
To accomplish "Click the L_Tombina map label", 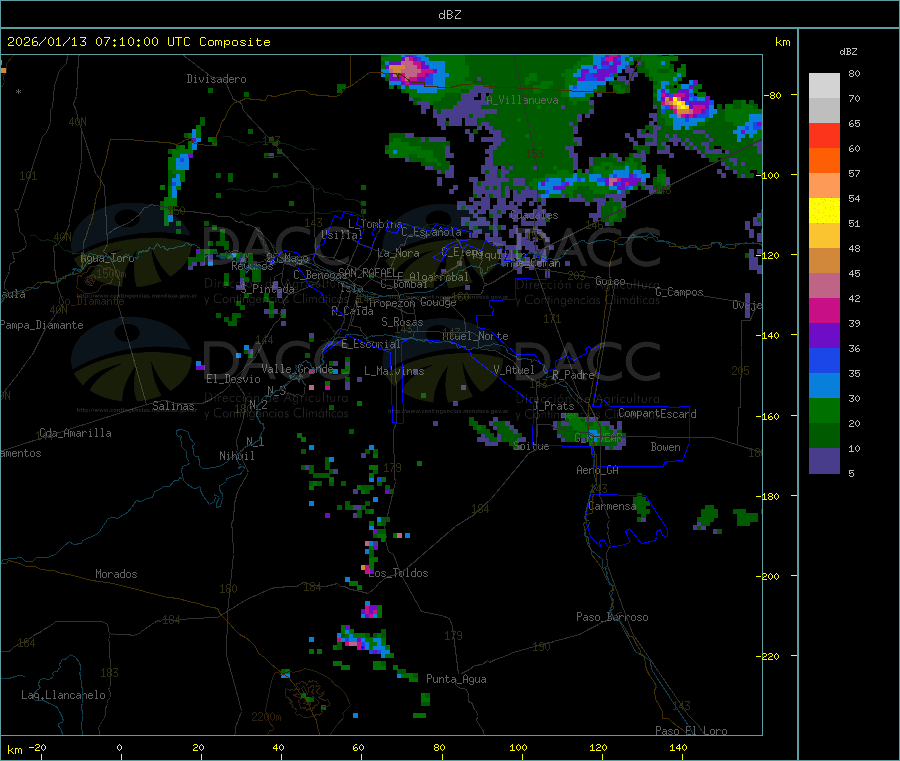I will coord(375,224).
